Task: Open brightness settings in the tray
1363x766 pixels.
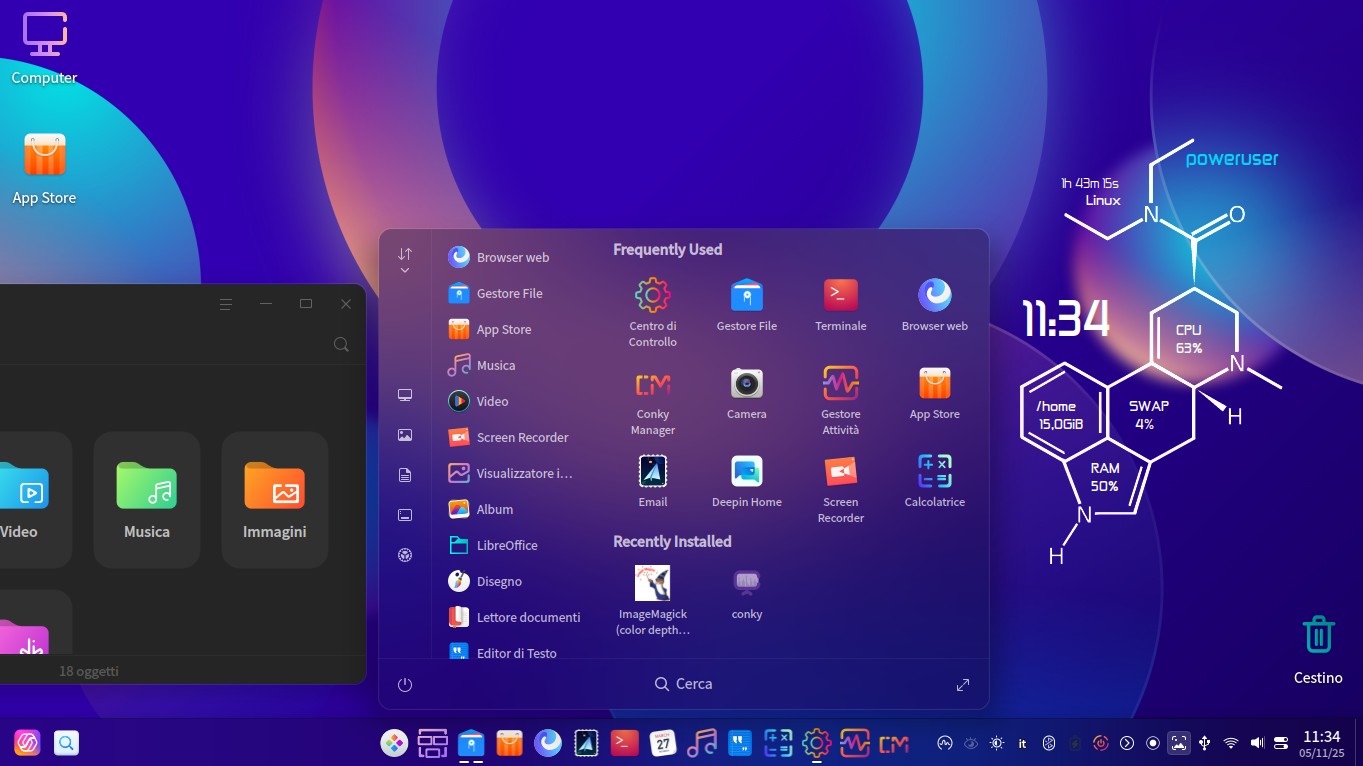Action: pyautogui.click(x=996, y=743)
